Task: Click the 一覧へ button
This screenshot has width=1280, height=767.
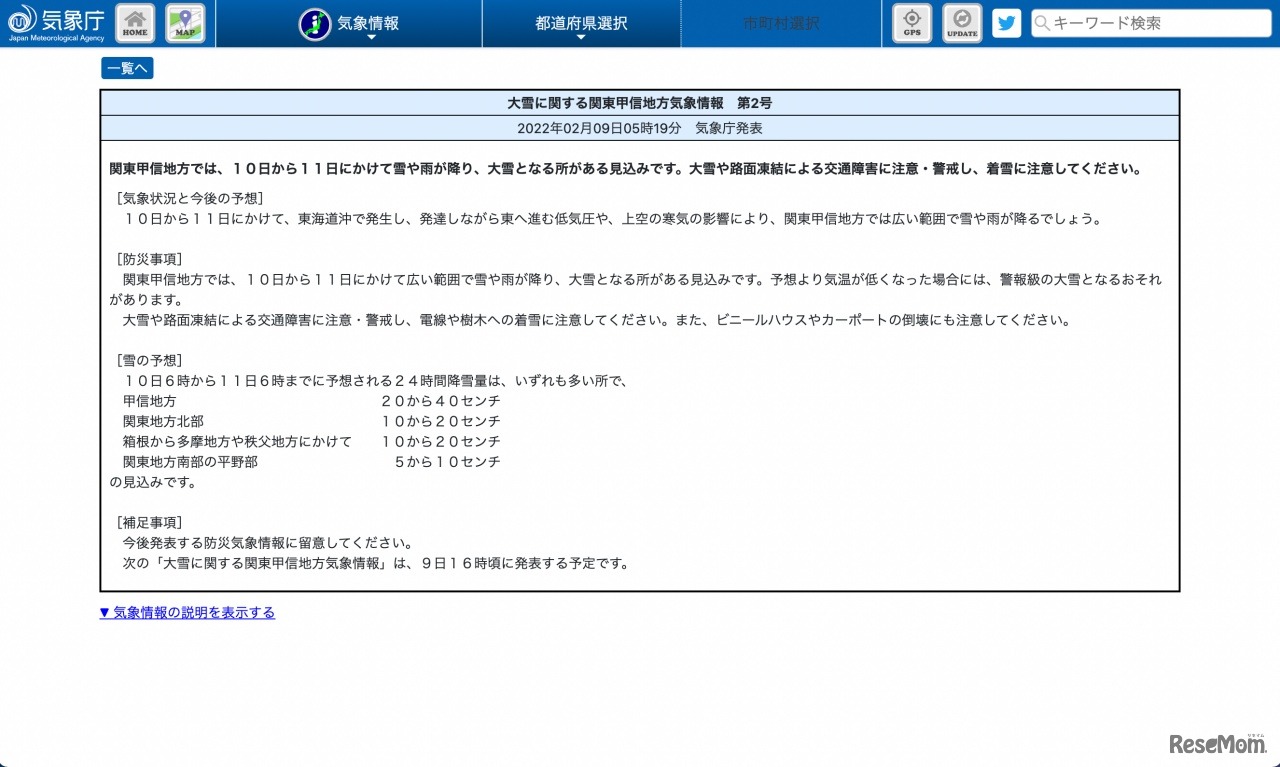Action: (127, 68)
